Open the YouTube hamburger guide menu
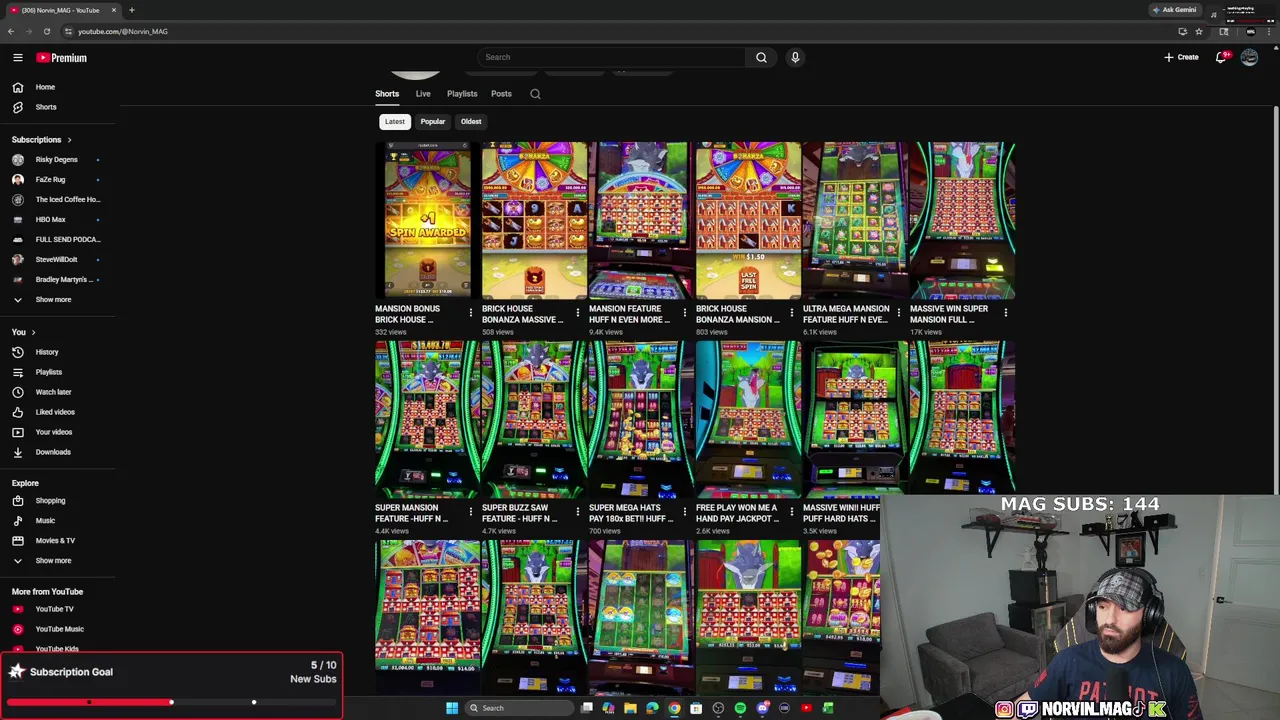This screenshot has height=720, width=1280. [x=17, y=58]
